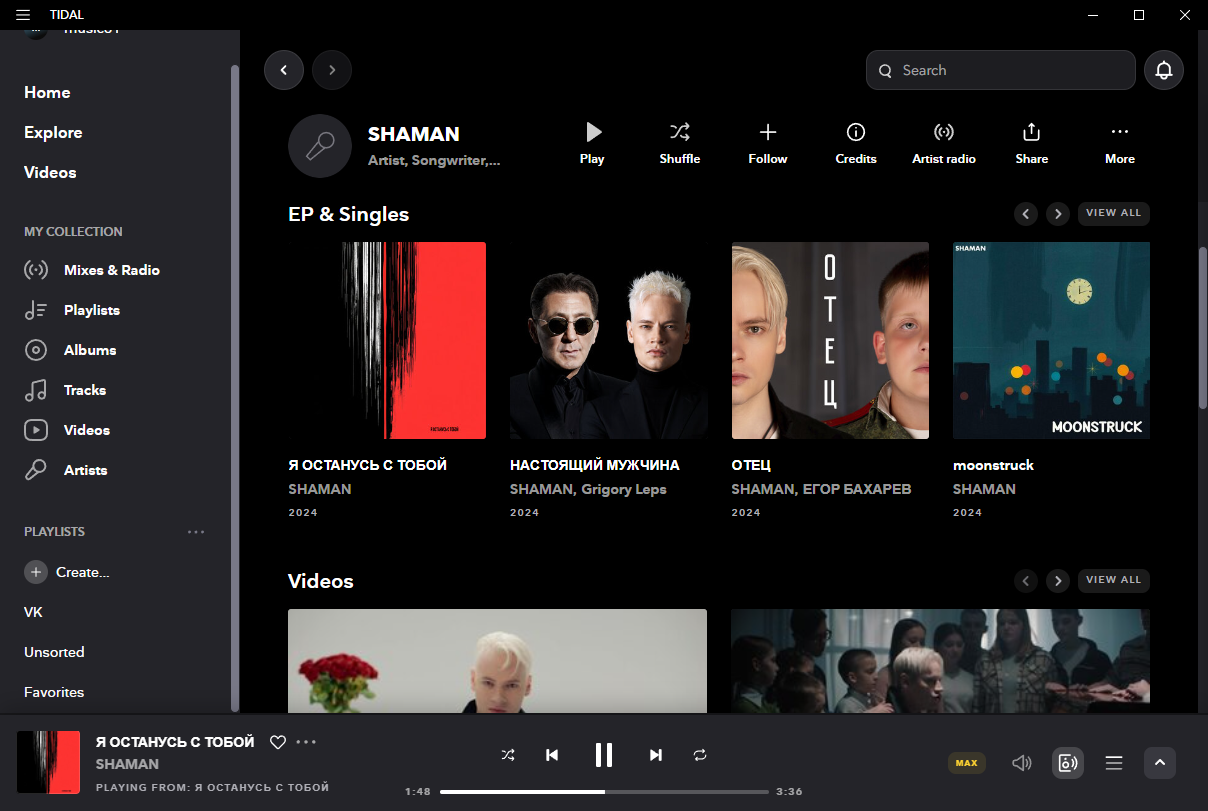
Task: Click the SHAMAN artist avatar microphone image
Action: [x=320, y=146]
